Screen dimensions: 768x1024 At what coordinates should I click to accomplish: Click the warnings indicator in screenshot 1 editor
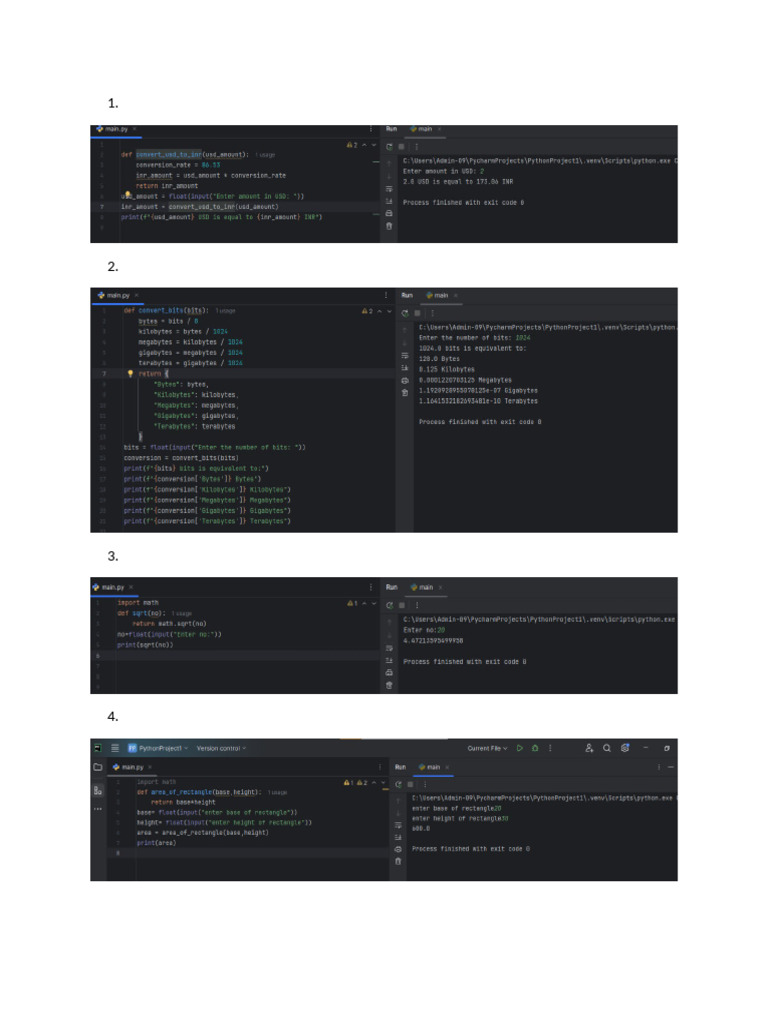[x=352, y=145]
